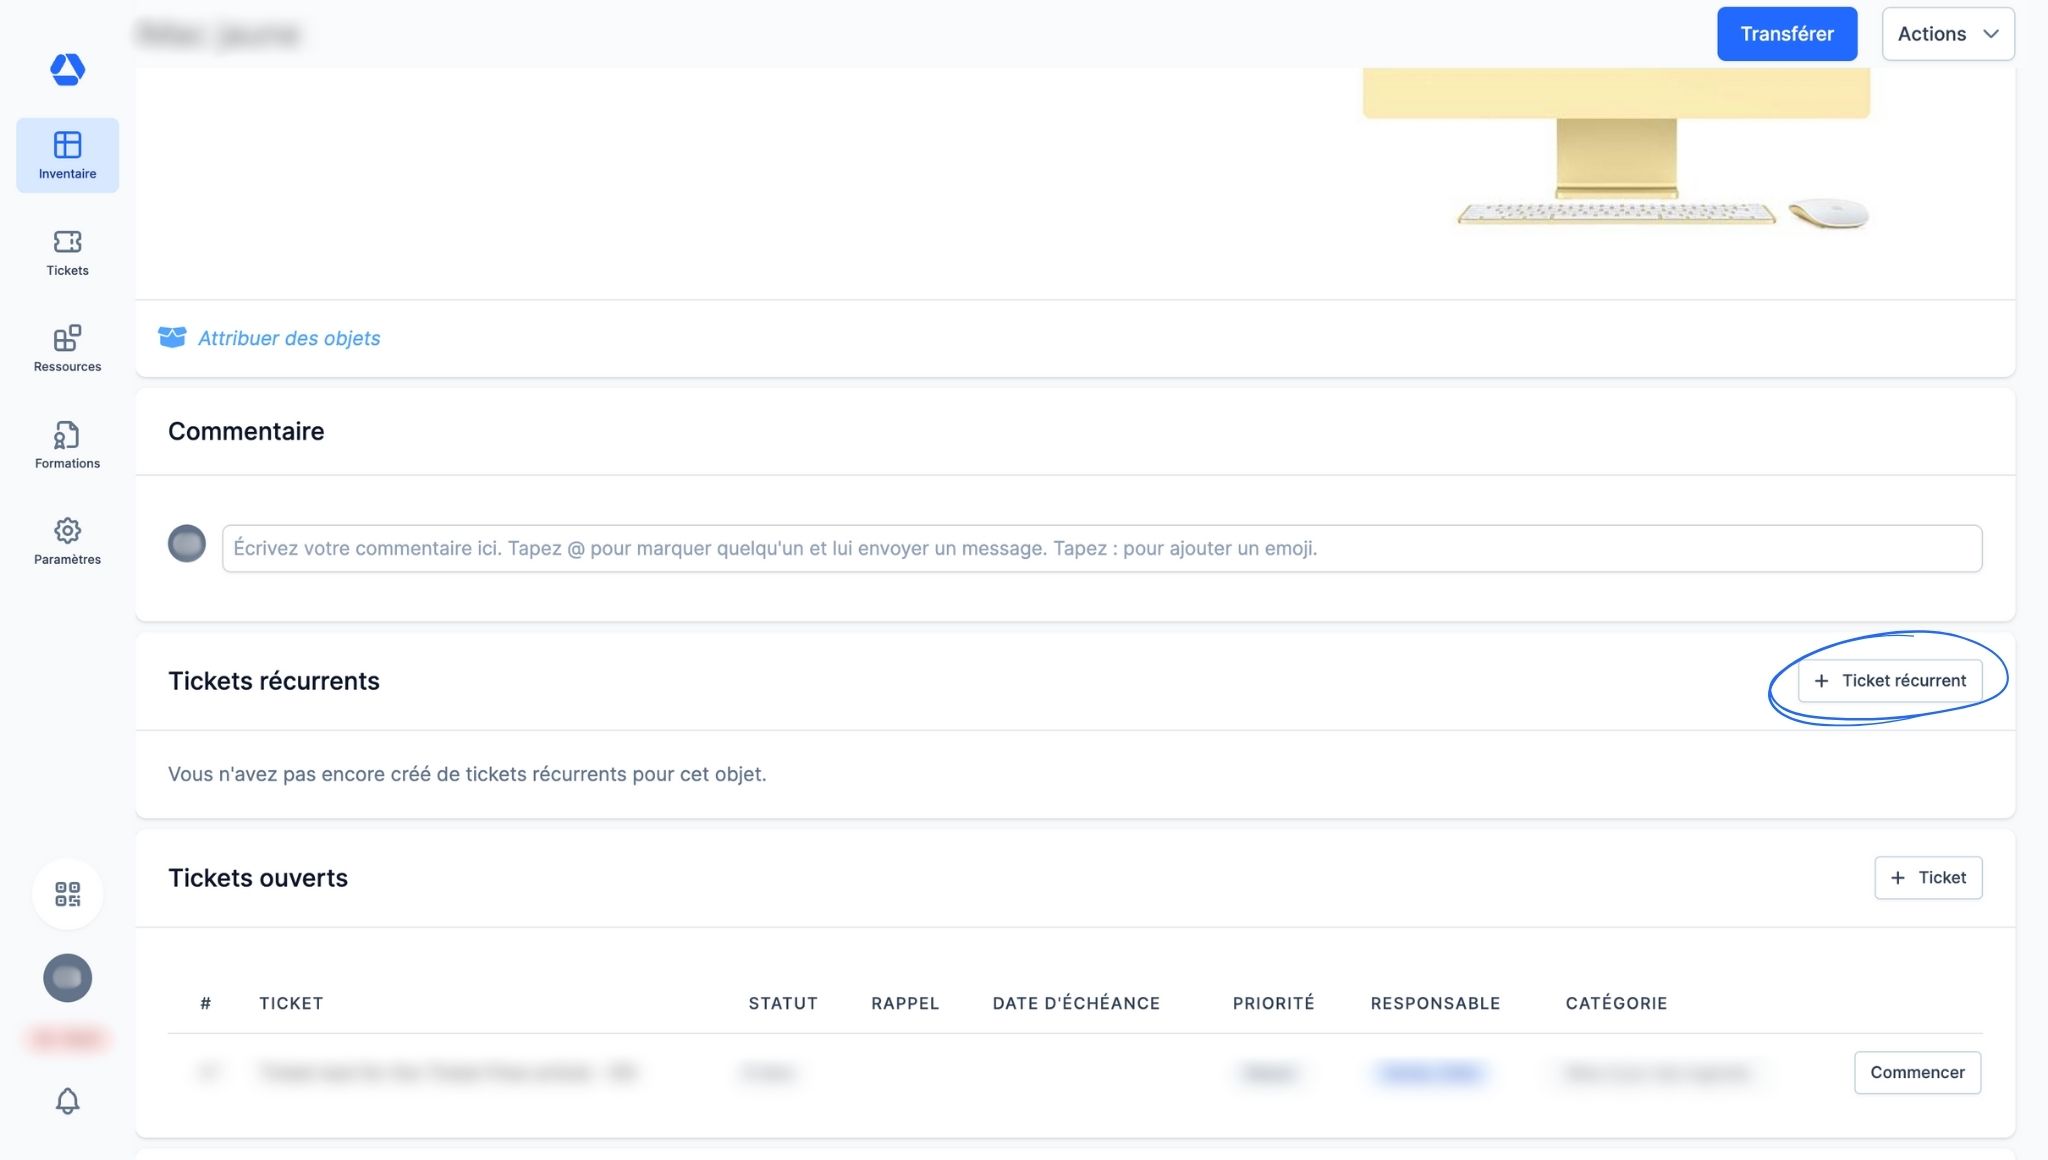Focus the comment text field

(x=1100, y=549)
